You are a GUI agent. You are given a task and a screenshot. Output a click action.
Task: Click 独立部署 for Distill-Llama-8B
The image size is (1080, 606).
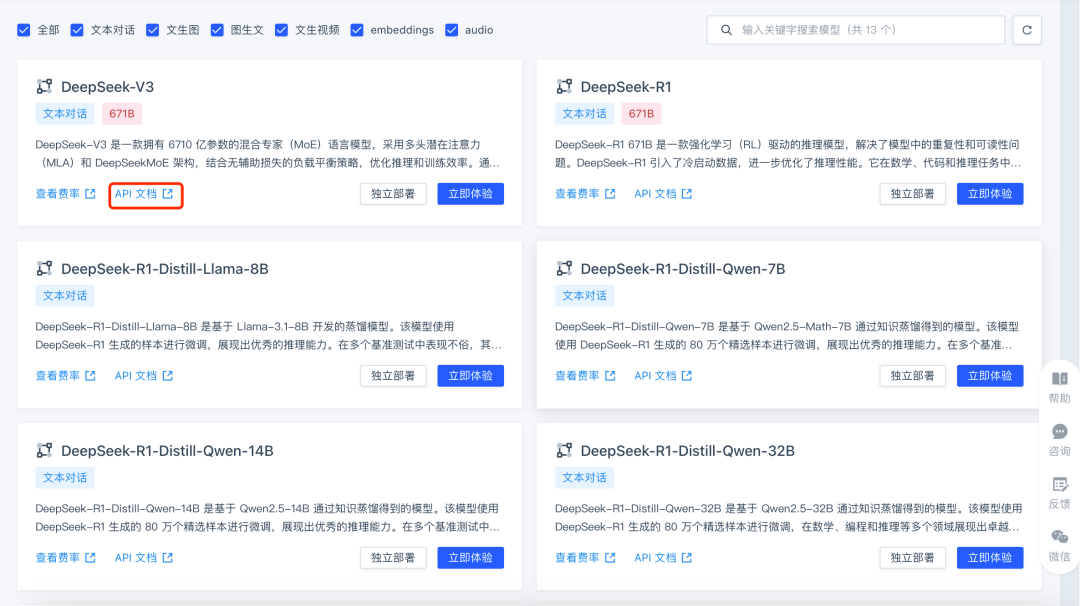coord(393,376)
